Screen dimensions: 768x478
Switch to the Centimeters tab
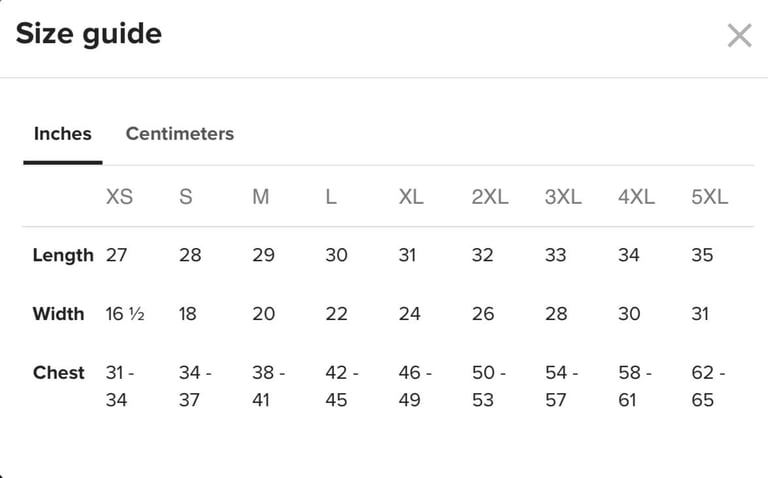180,133
